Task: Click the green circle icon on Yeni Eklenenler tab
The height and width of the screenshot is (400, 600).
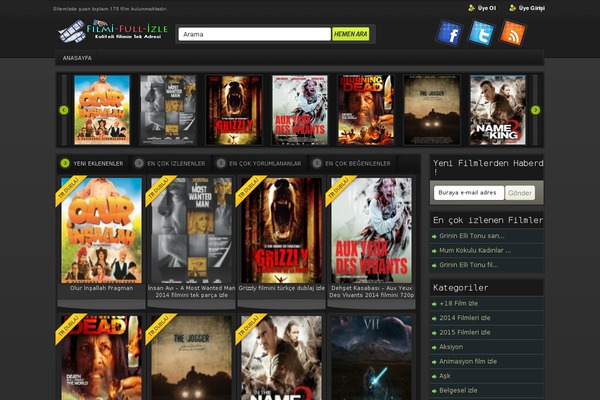Action: pos(65,163)
